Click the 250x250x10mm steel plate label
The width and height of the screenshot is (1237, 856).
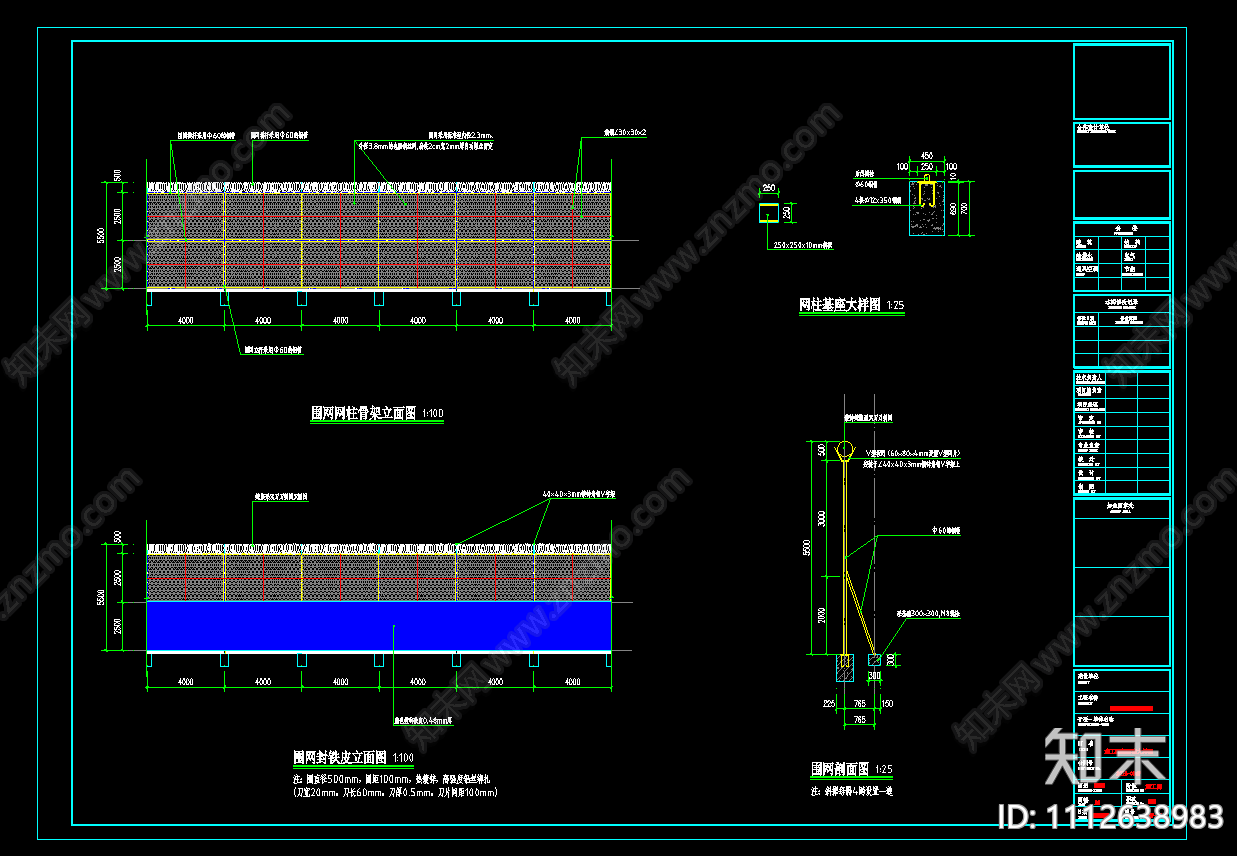pyautogui.click(x=803, y=245)
